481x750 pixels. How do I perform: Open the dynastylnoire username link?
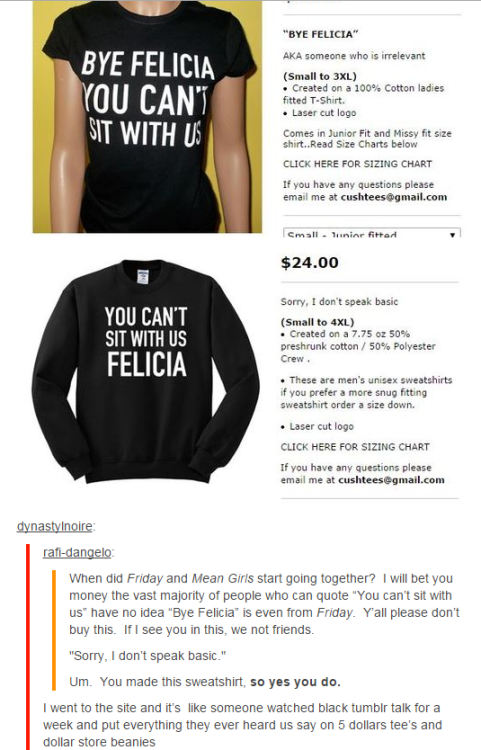(55, 526)
